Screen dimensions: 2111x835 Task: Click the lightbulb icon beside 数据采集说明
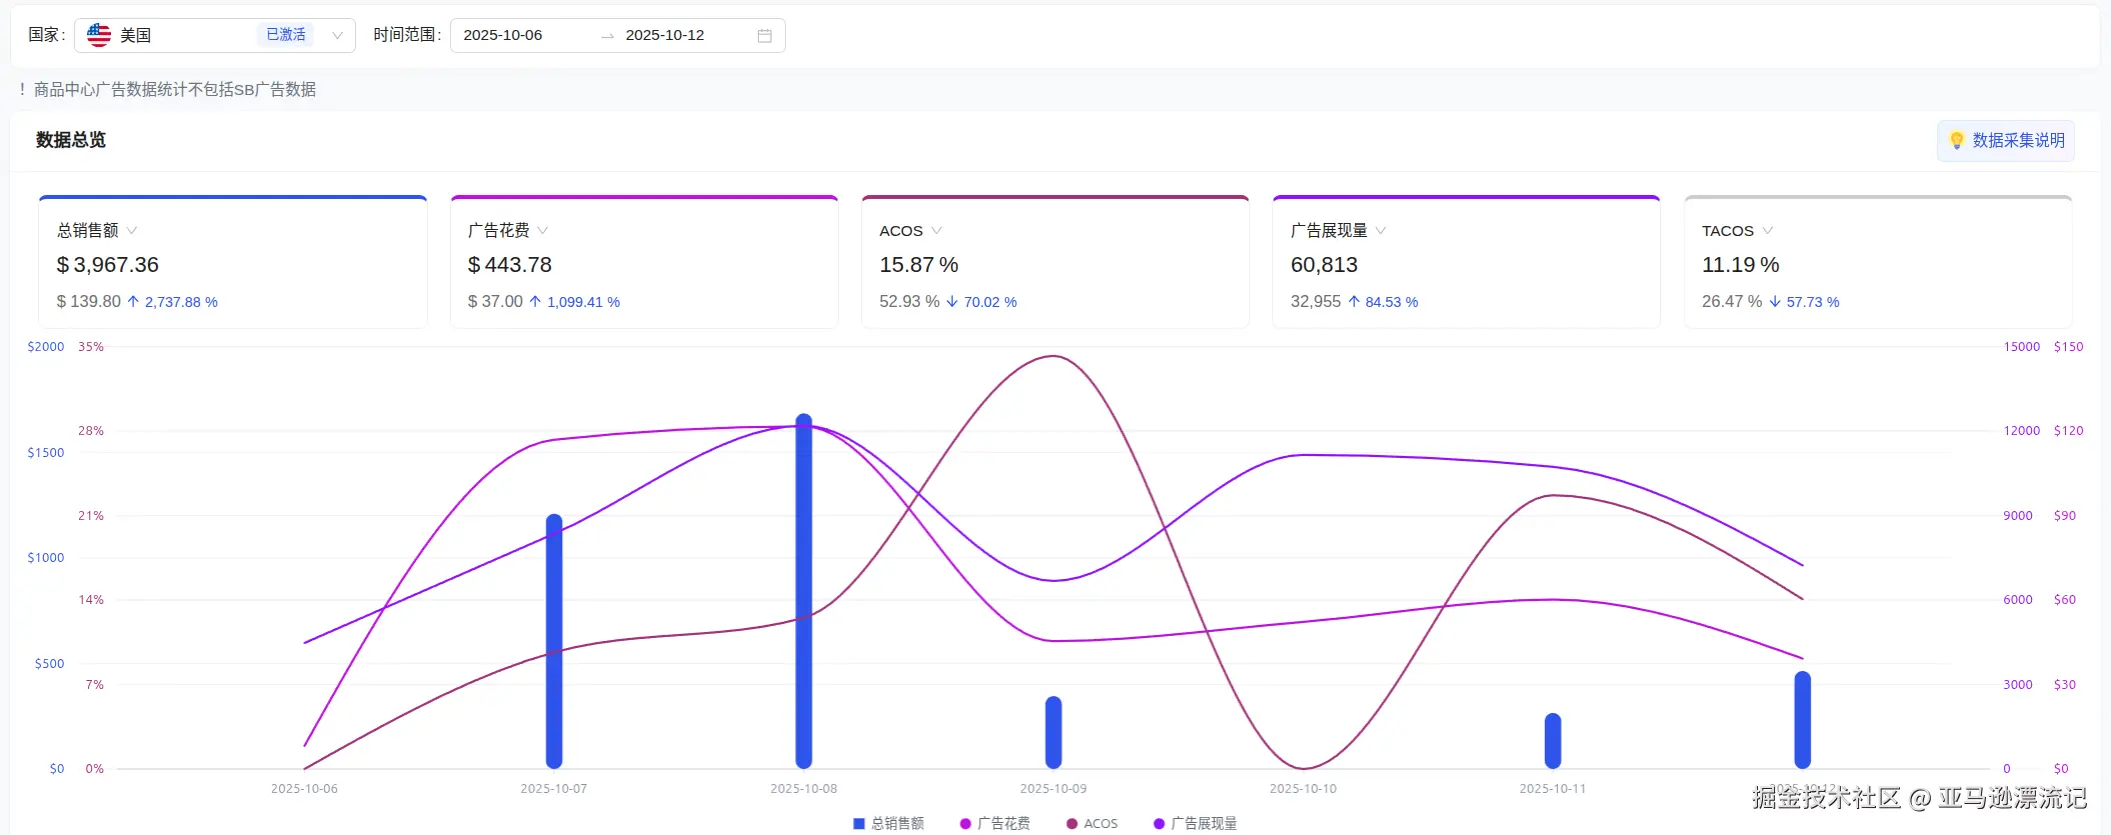[x=1957, y=141]
